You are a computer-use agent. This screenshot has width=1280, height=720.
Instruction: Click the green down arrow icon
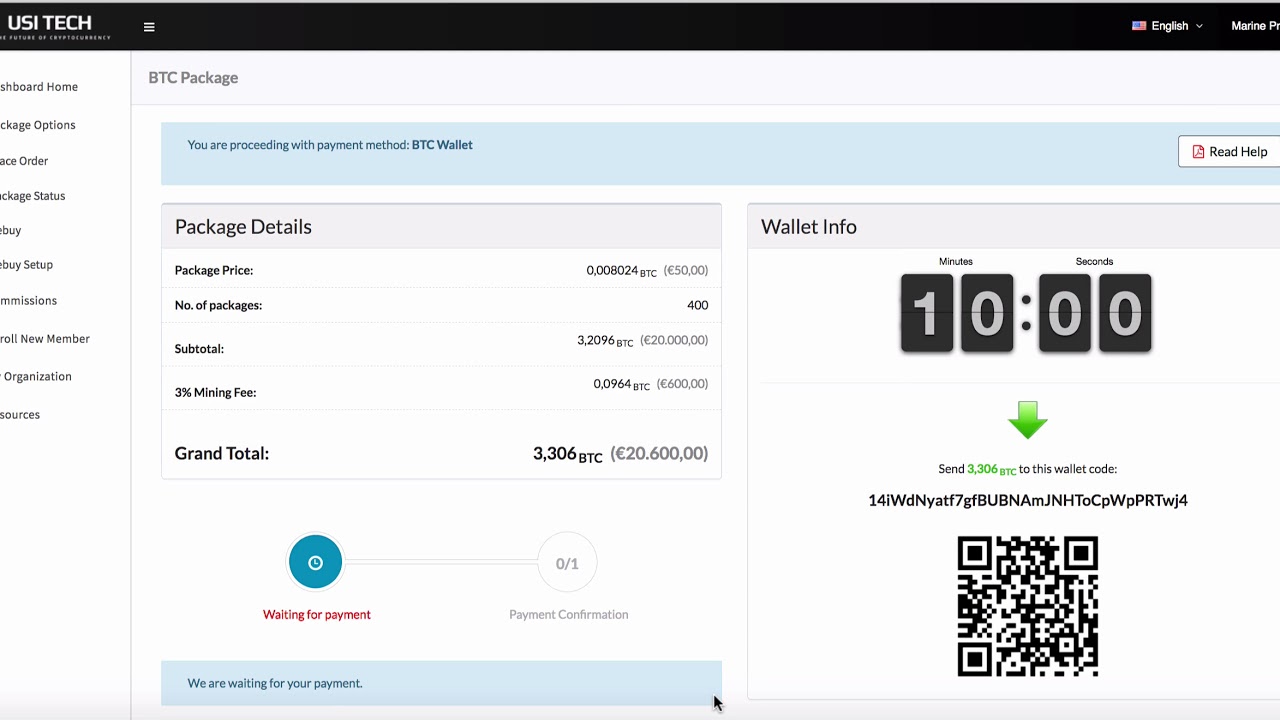[x=1027, y=420]
